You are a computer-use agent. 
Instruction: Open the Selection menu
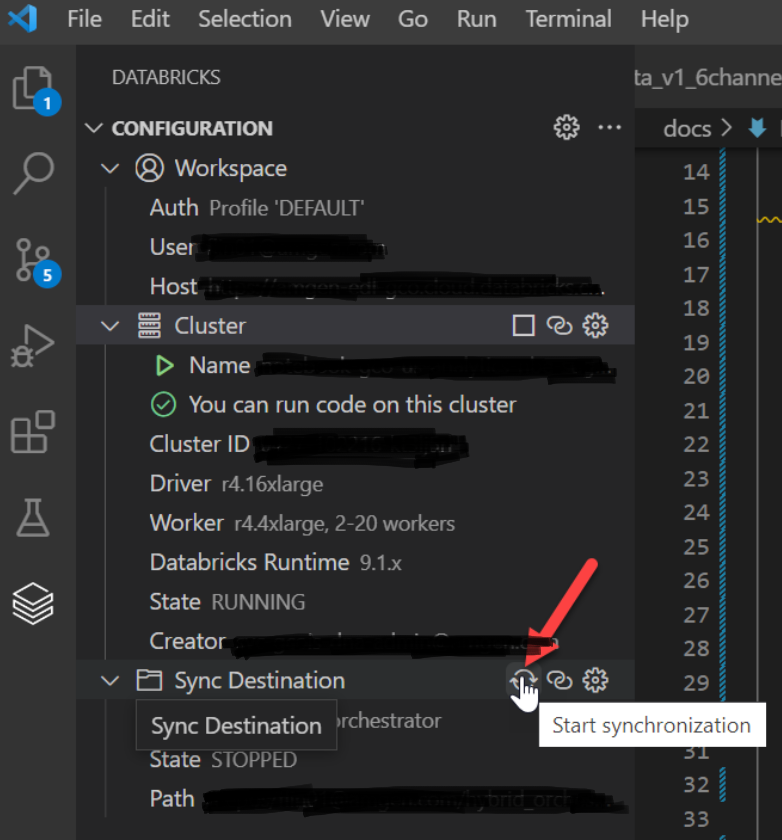coord(247,19)
